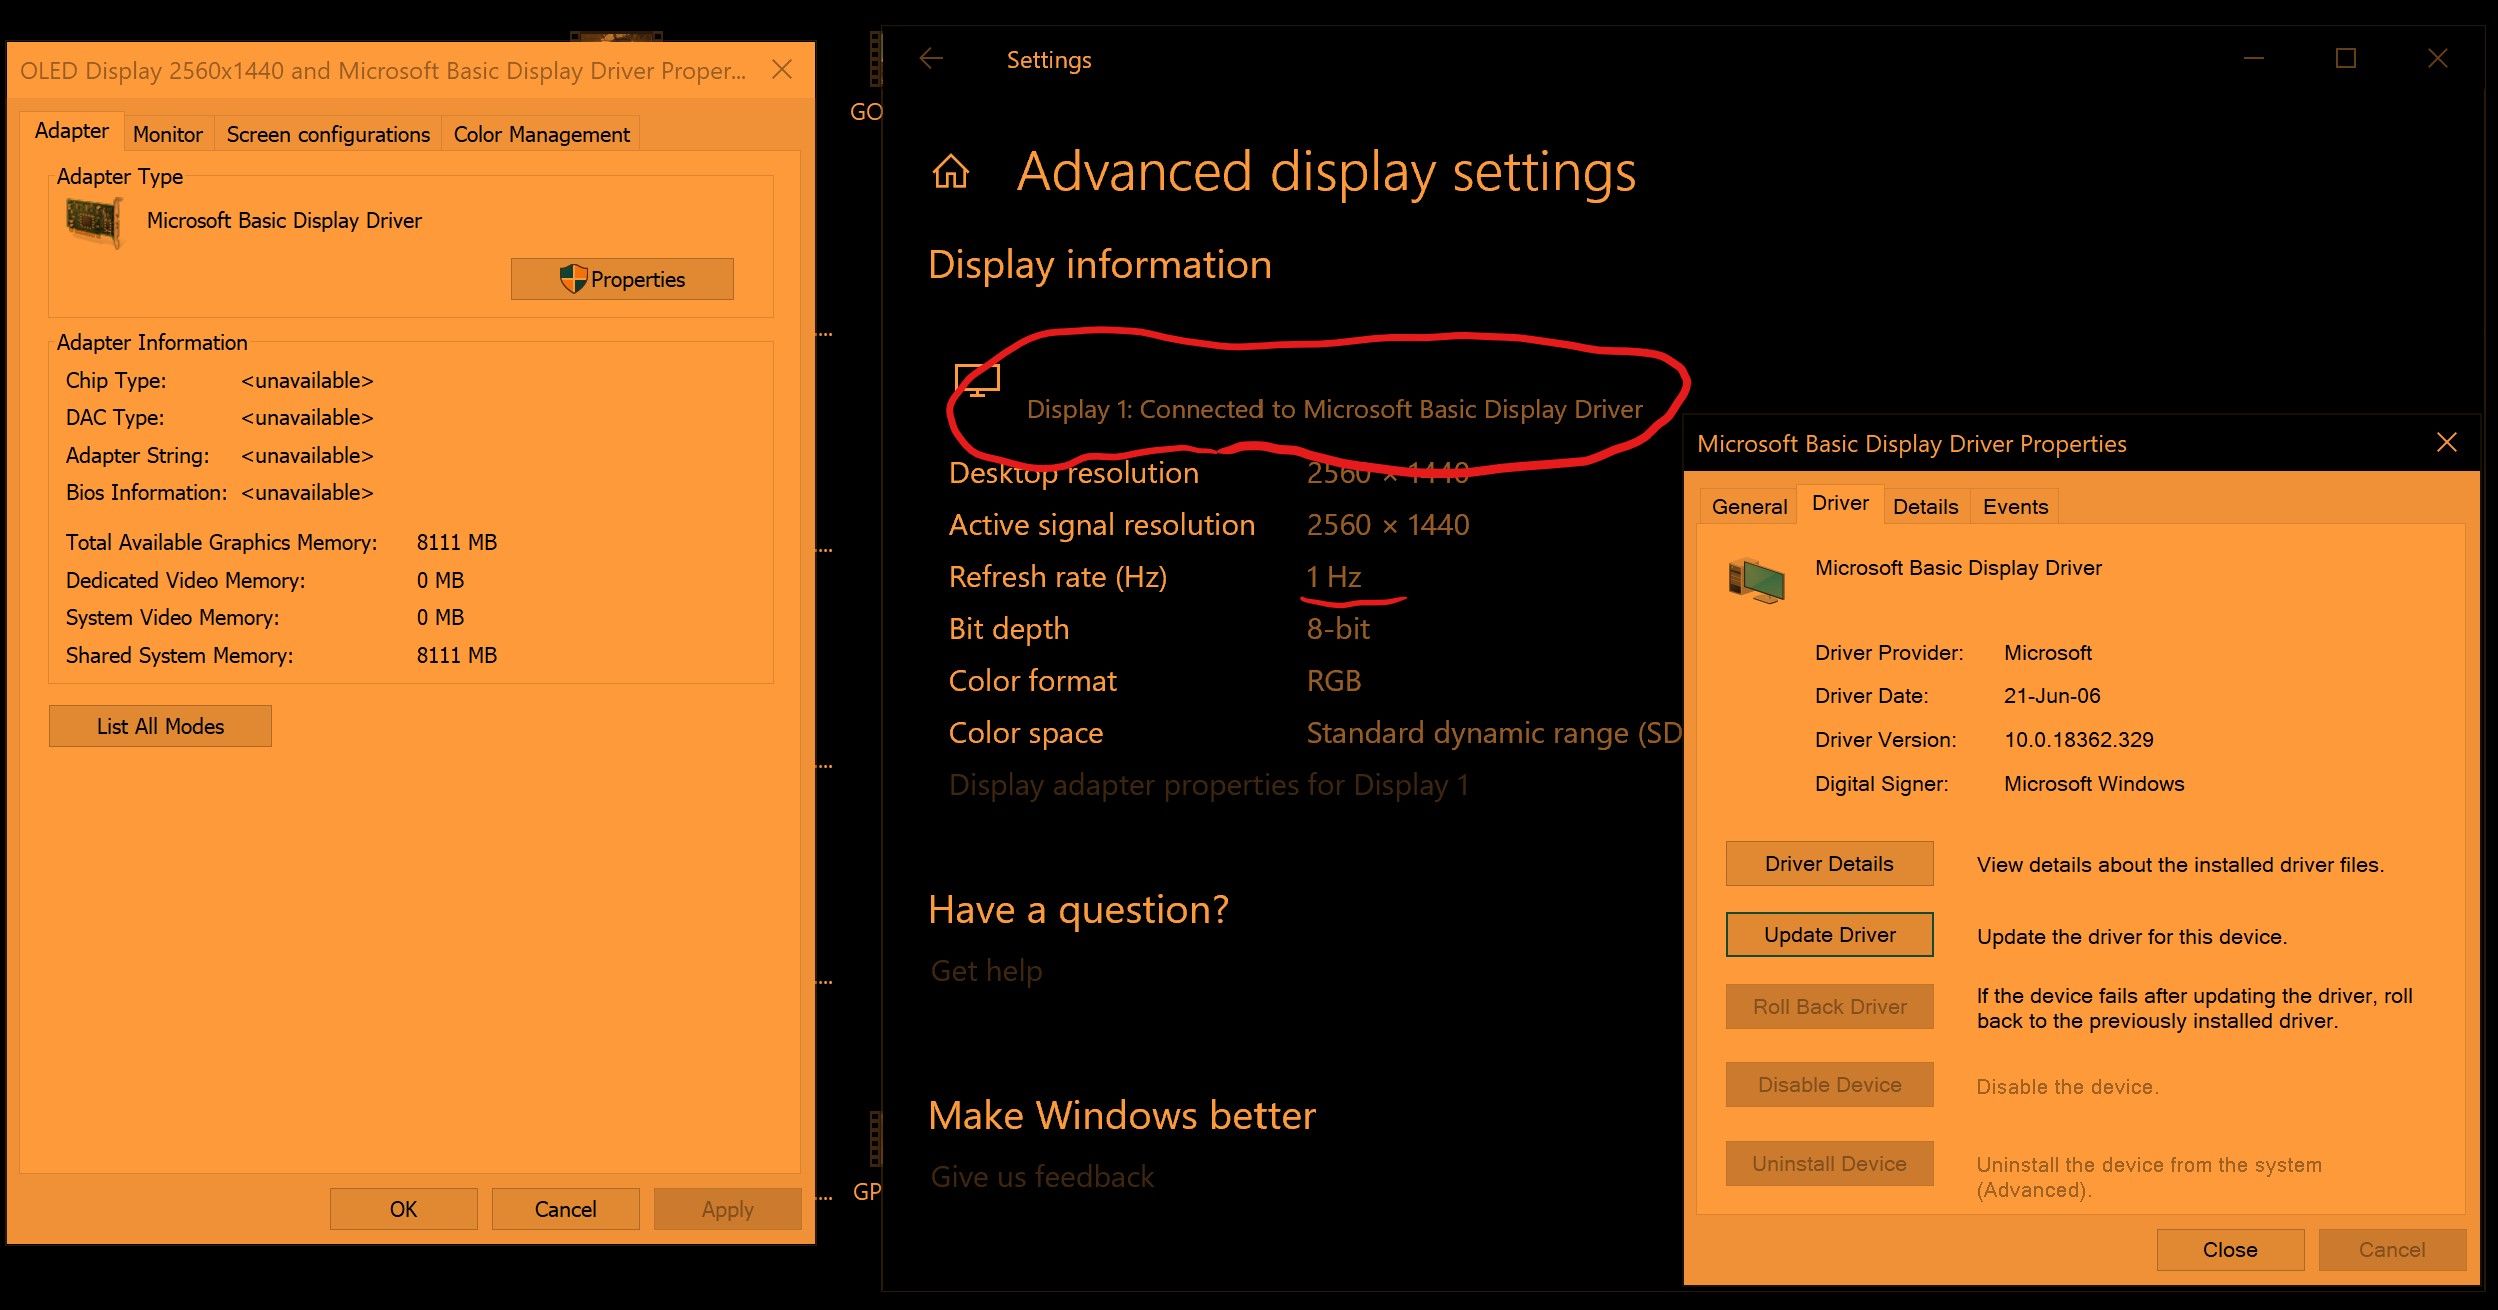Maximize the Settings window
Viewport: 2498px width, 1310px height.
pyautogui.click(x=2345, y=59)
